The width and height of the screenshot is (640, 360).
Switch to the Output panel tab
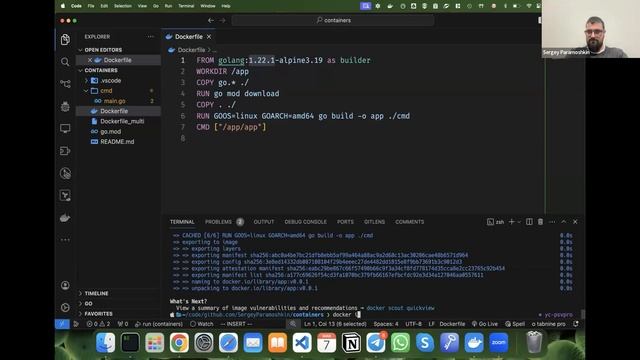pos(264,222)
